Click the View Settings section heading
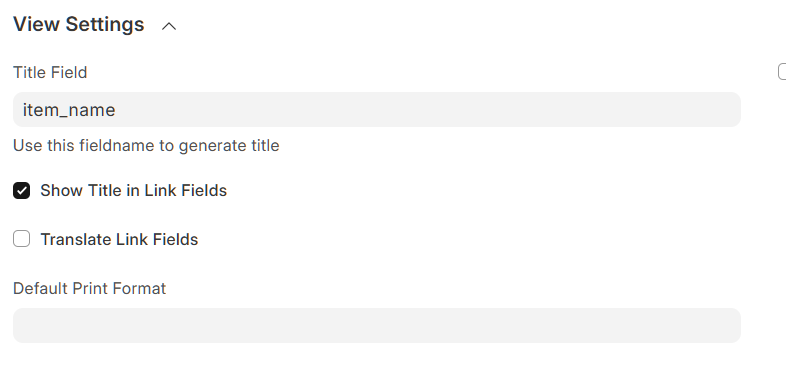The width and height of the screenshot is (786, 369). coord(79,24)
